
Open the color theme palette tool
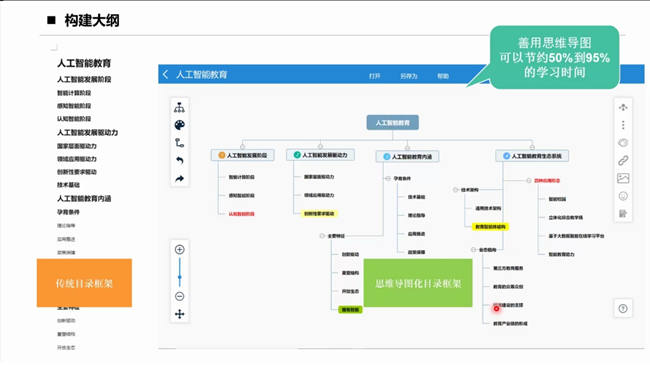[x=179, y=125]
